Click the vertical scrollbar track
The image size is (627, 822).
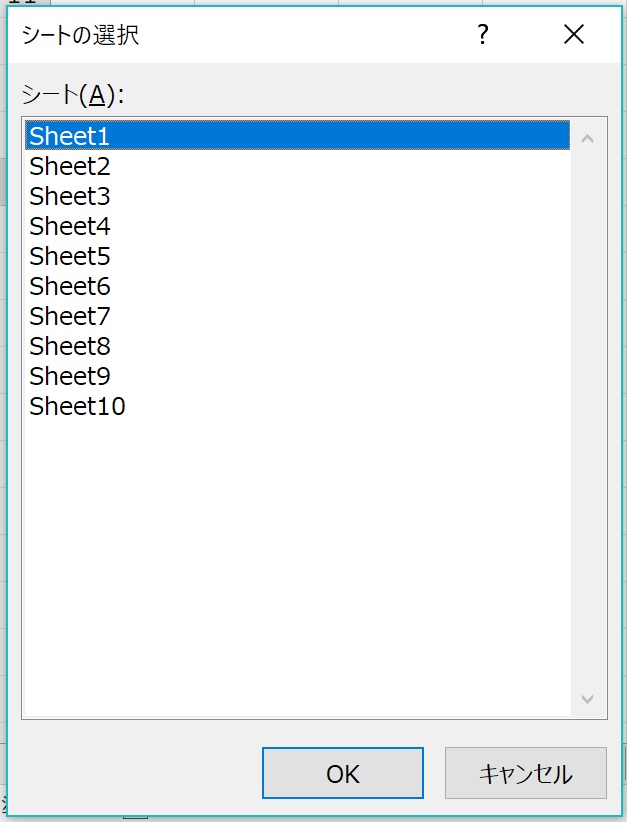pyautogui.click(x=587, y=420)
